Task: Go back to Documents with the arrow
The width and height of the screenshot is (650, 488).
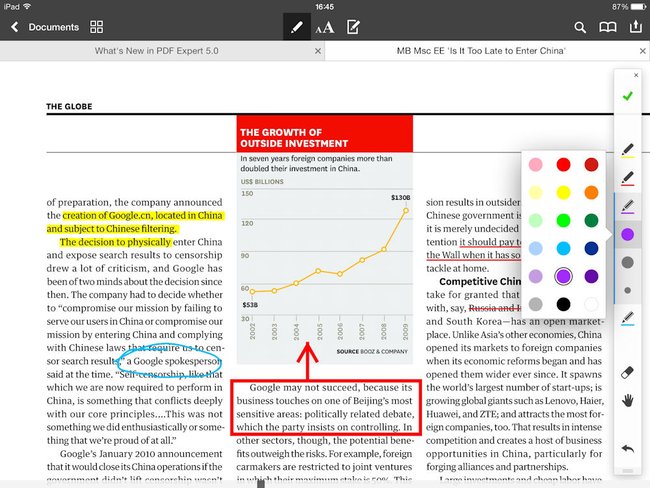Action: (15, 27)
